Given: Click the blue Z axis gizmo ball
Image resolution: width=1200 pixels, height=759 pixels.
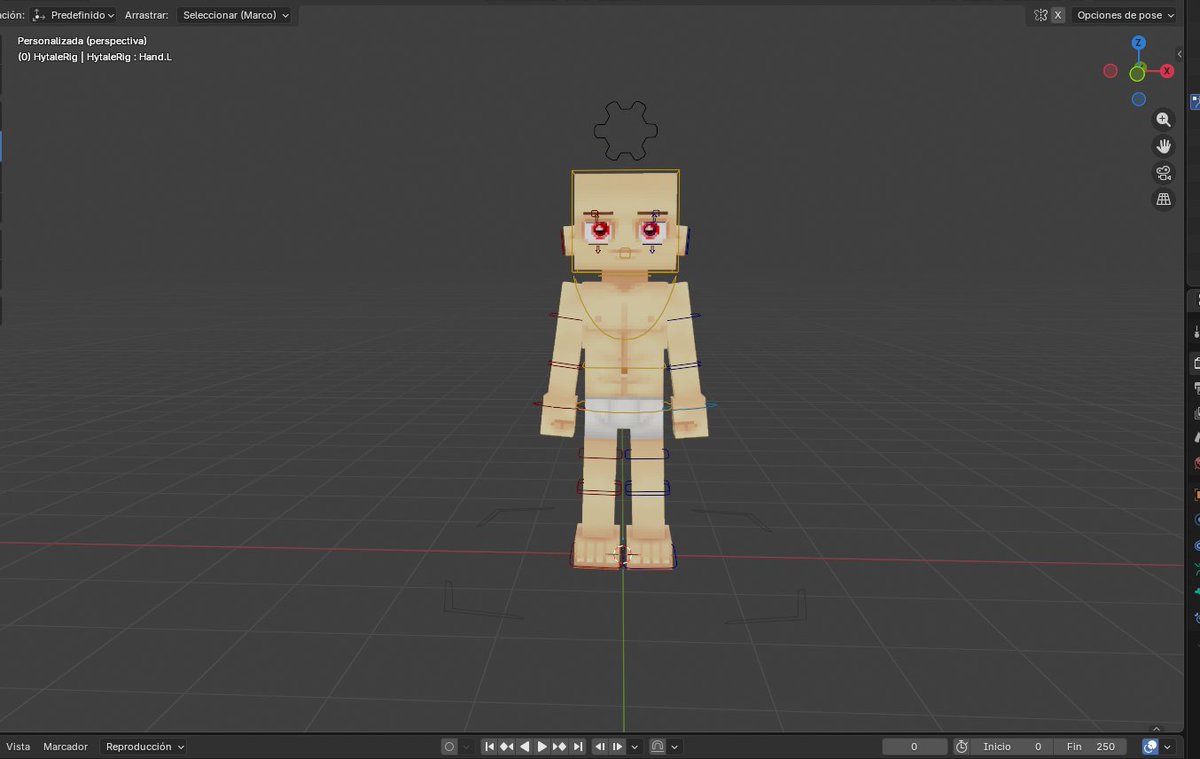Looking at the screenshot, I should (1138, 43).
